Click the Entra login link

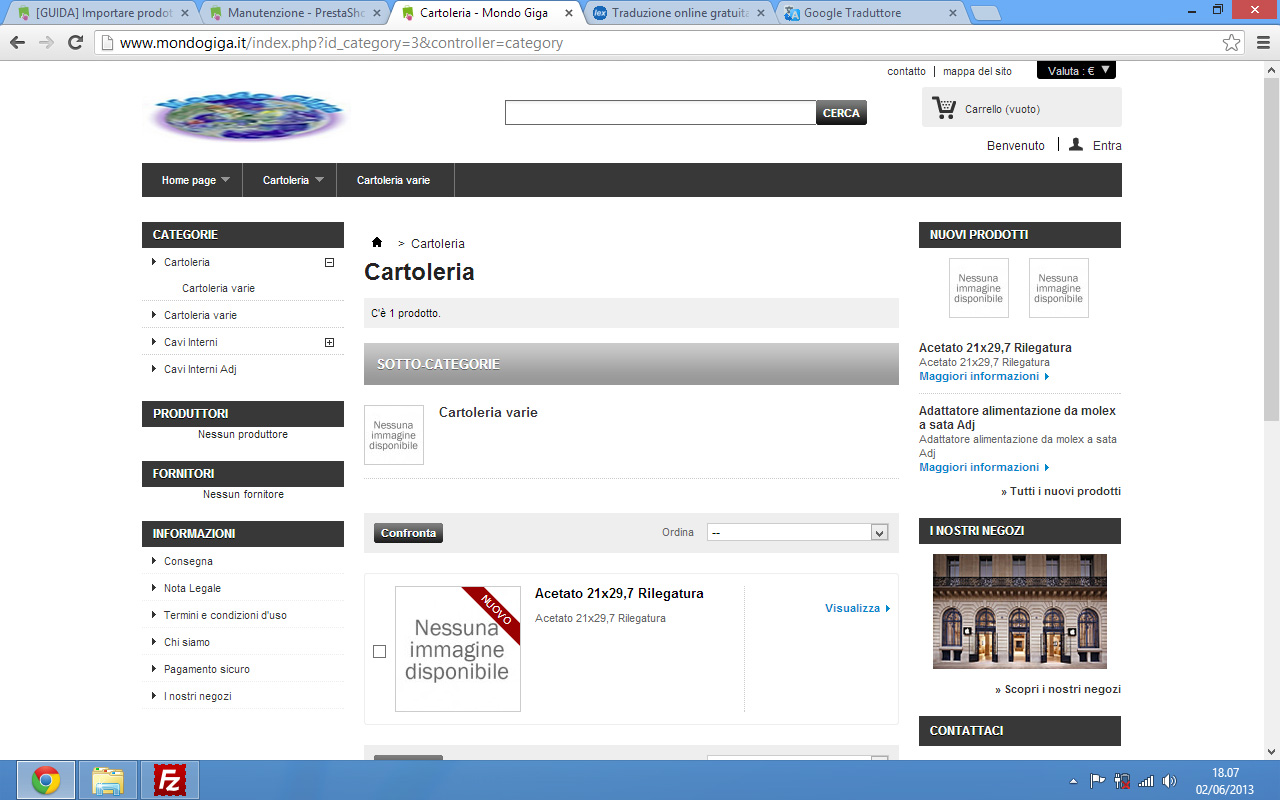(1107, 146)
